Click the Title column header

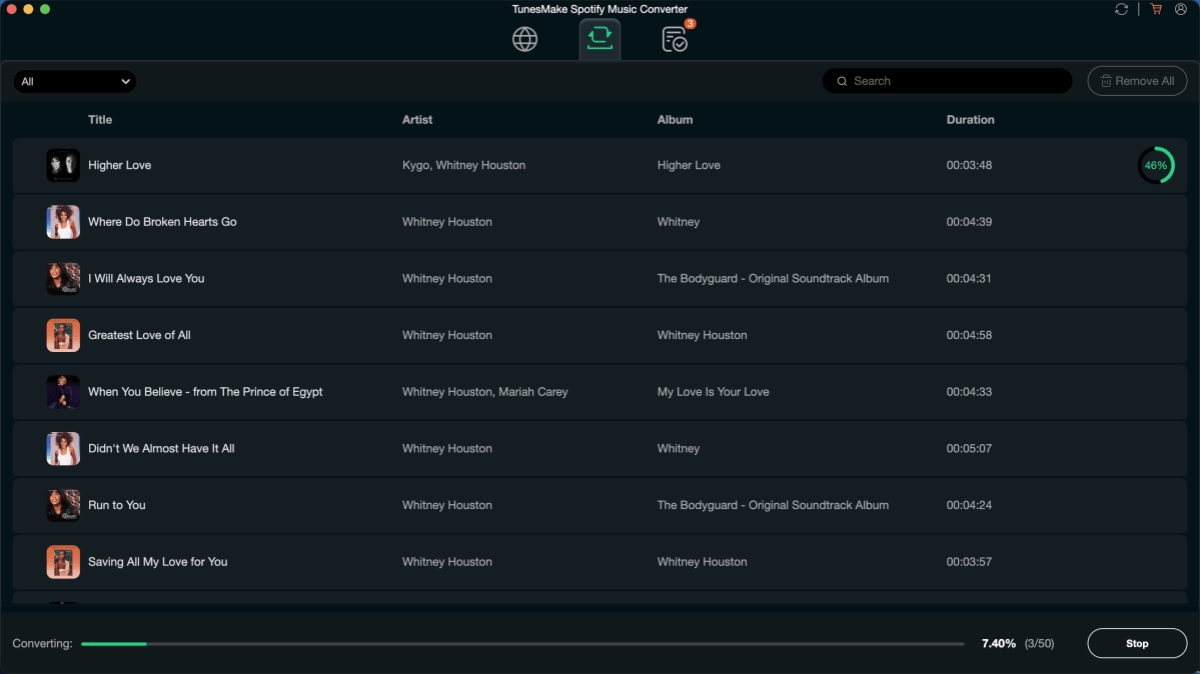click(100, 120)
